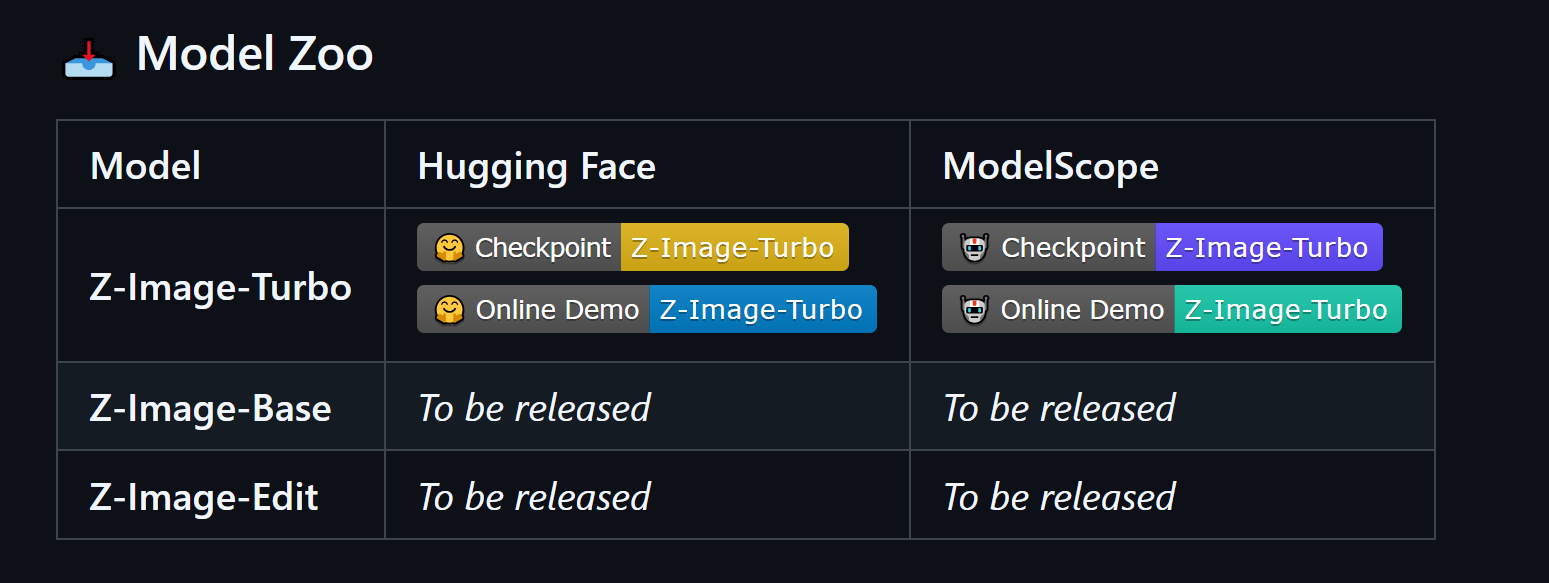The image size is (1549, 583).
Task: Click ModelScope robot icon on Online Demo badge
Action: pos(974,310)
